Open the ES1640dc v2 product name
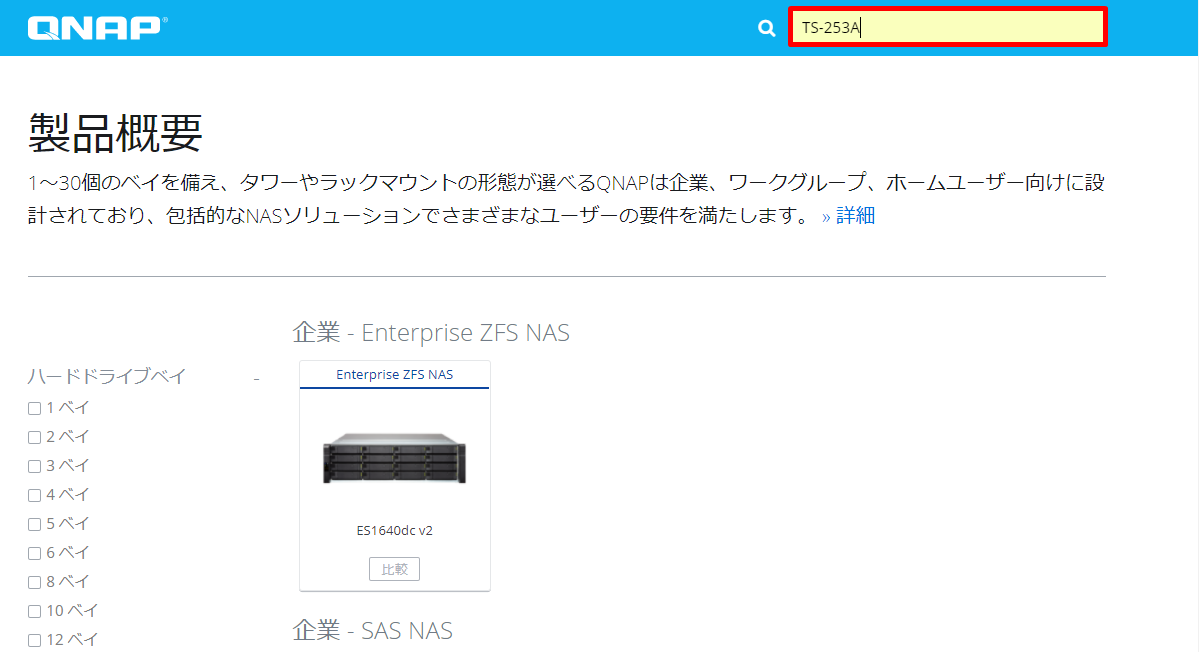The width and height of the screenshot is (1199, 652). pos(395,530)
